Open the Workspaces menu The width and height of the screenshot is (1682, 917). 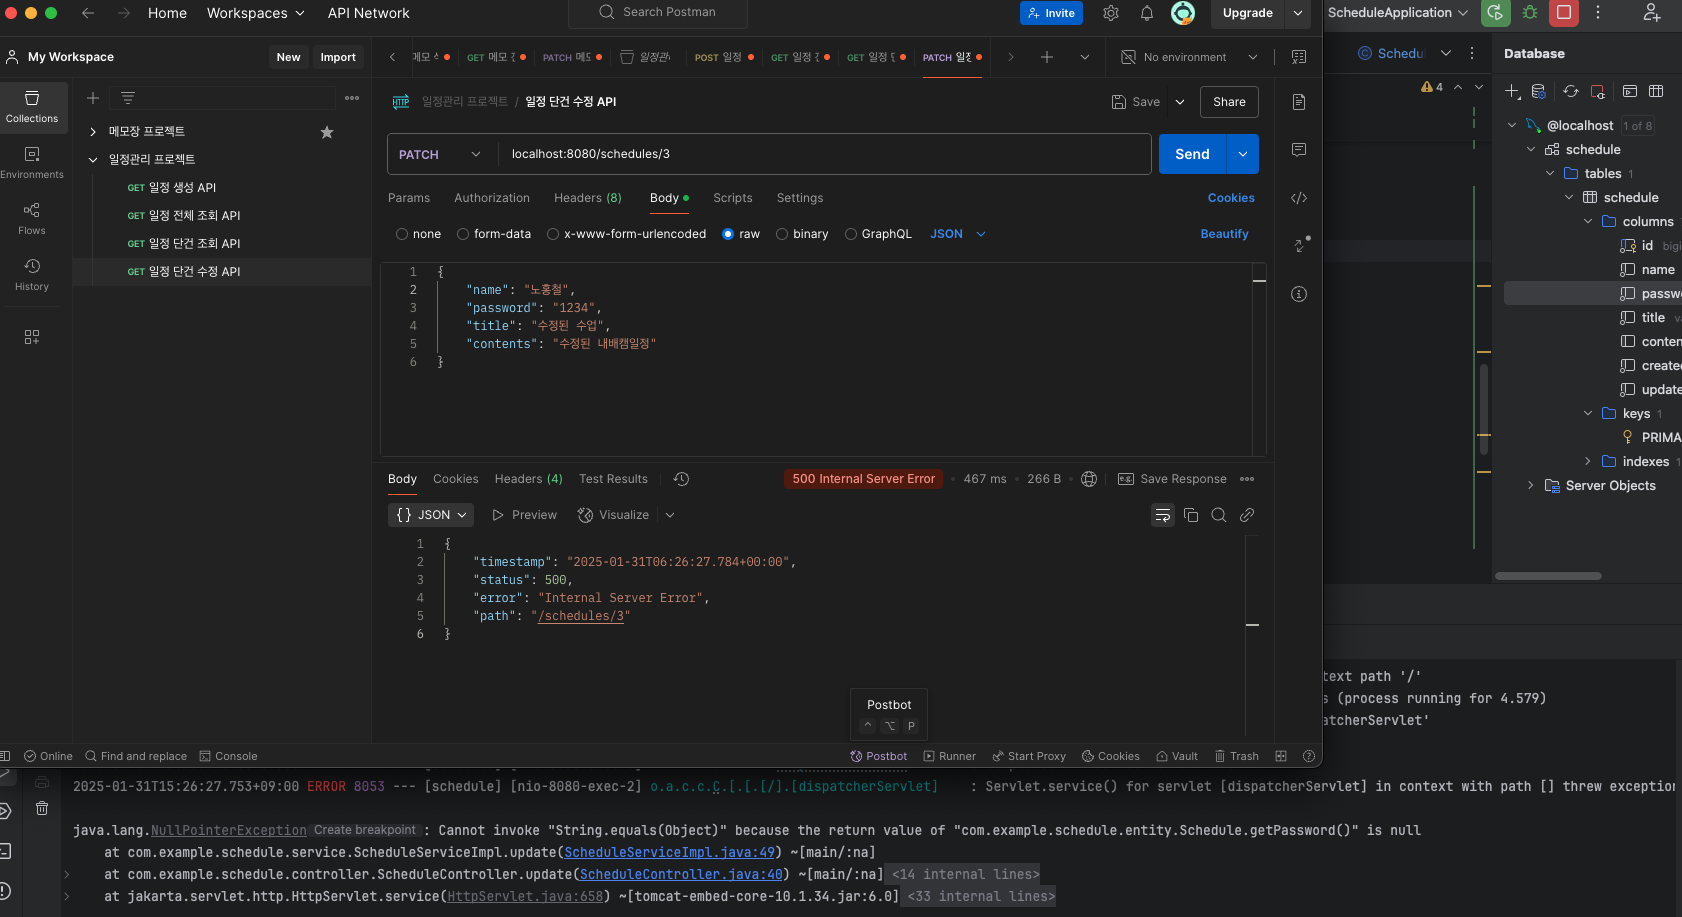pos(255,13)
